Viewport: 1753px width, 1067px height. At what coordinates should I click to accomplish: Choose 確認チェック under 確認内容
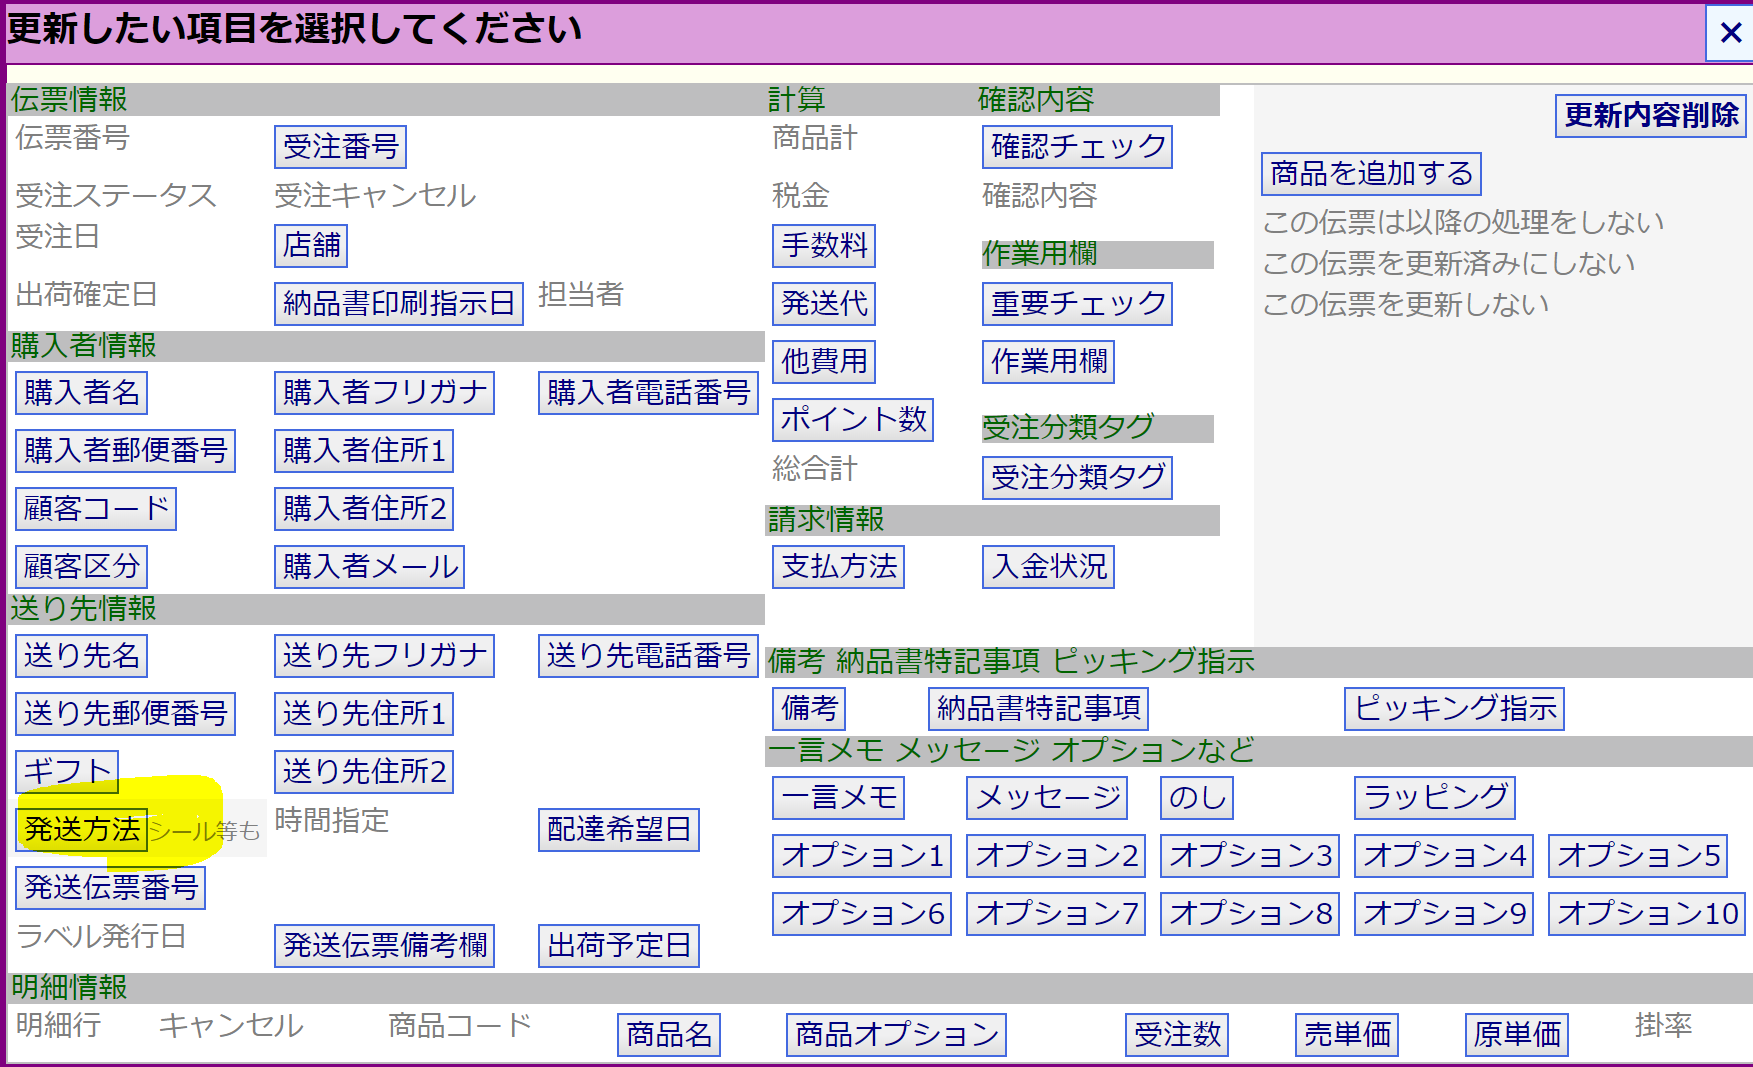coord(1077,147)
